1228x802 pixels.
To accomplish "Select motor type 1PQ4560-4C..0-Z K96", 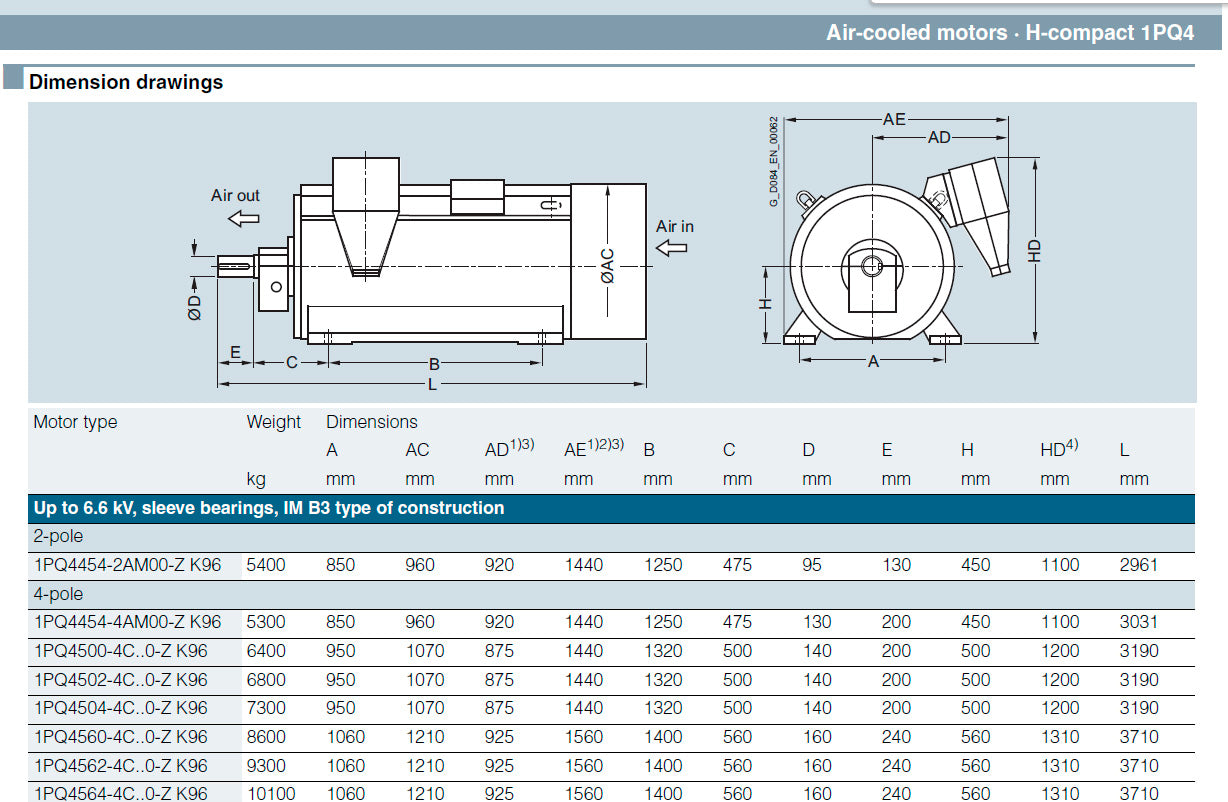I will (x=121, y=737).
